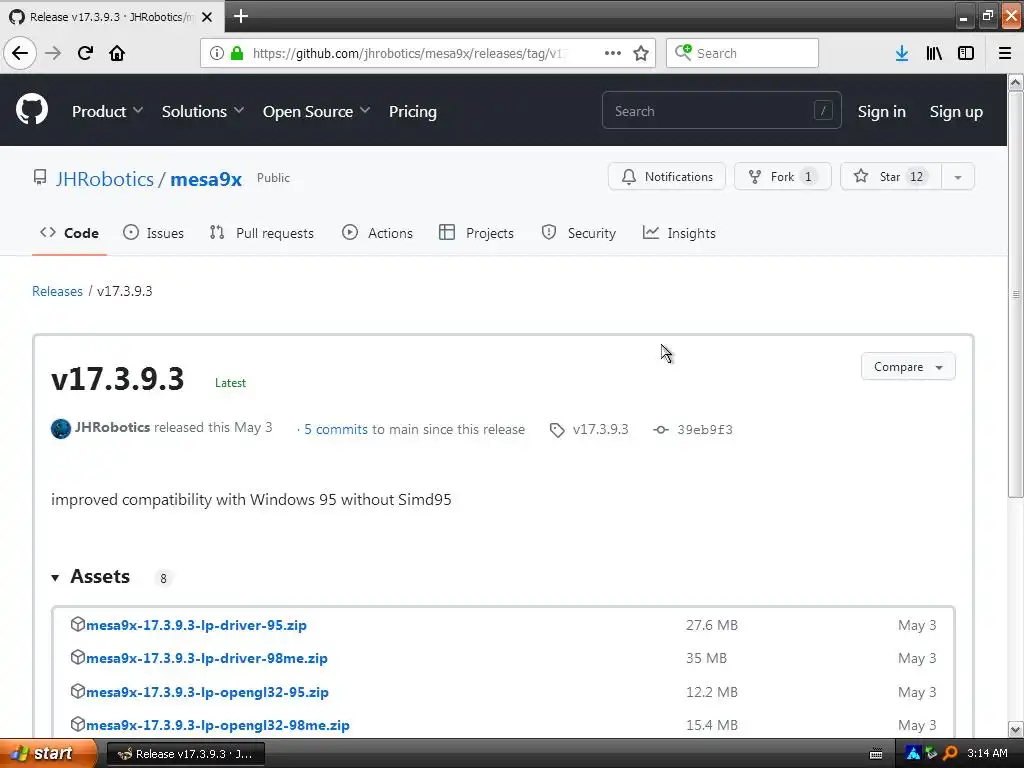Click the browser address bar URL
Screen dimensions: 1024x768
[x=409, y=53]
